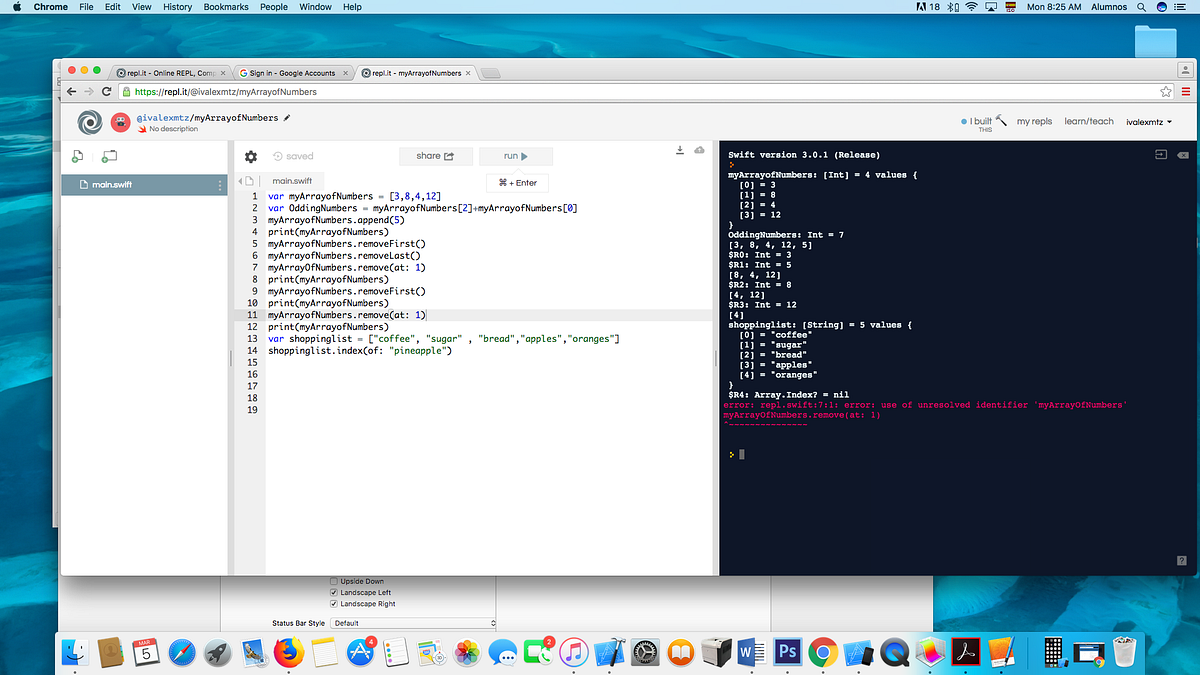Download the project code
This screenshot has height=675, width=1200.
(x=680, y=148)
